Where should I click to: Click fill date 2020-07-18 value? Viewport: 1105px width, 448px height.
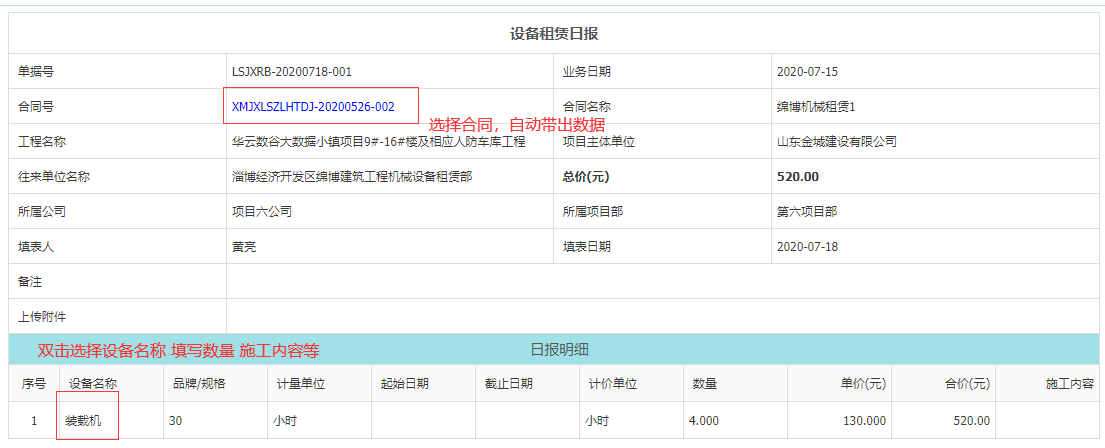click(807, 247)
